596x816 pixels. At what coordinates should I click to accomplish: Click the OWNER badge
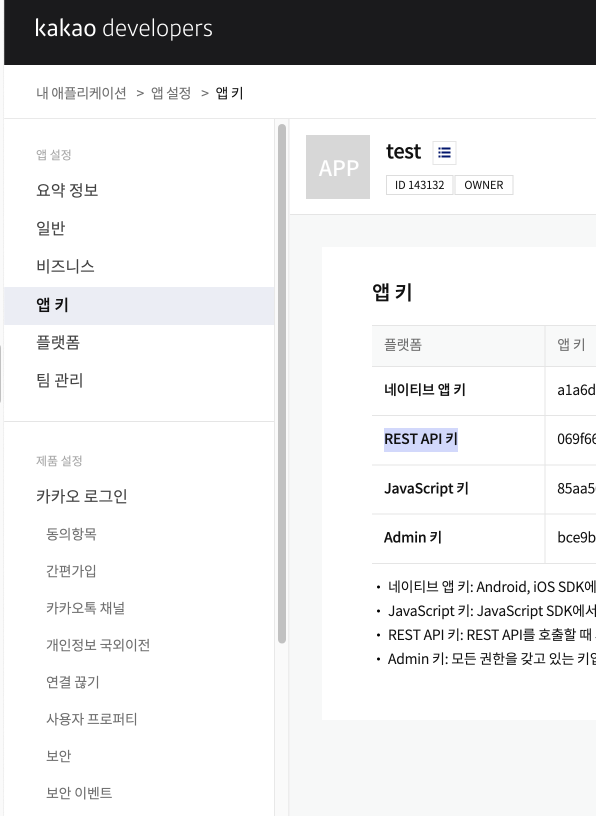click(484, 185)
